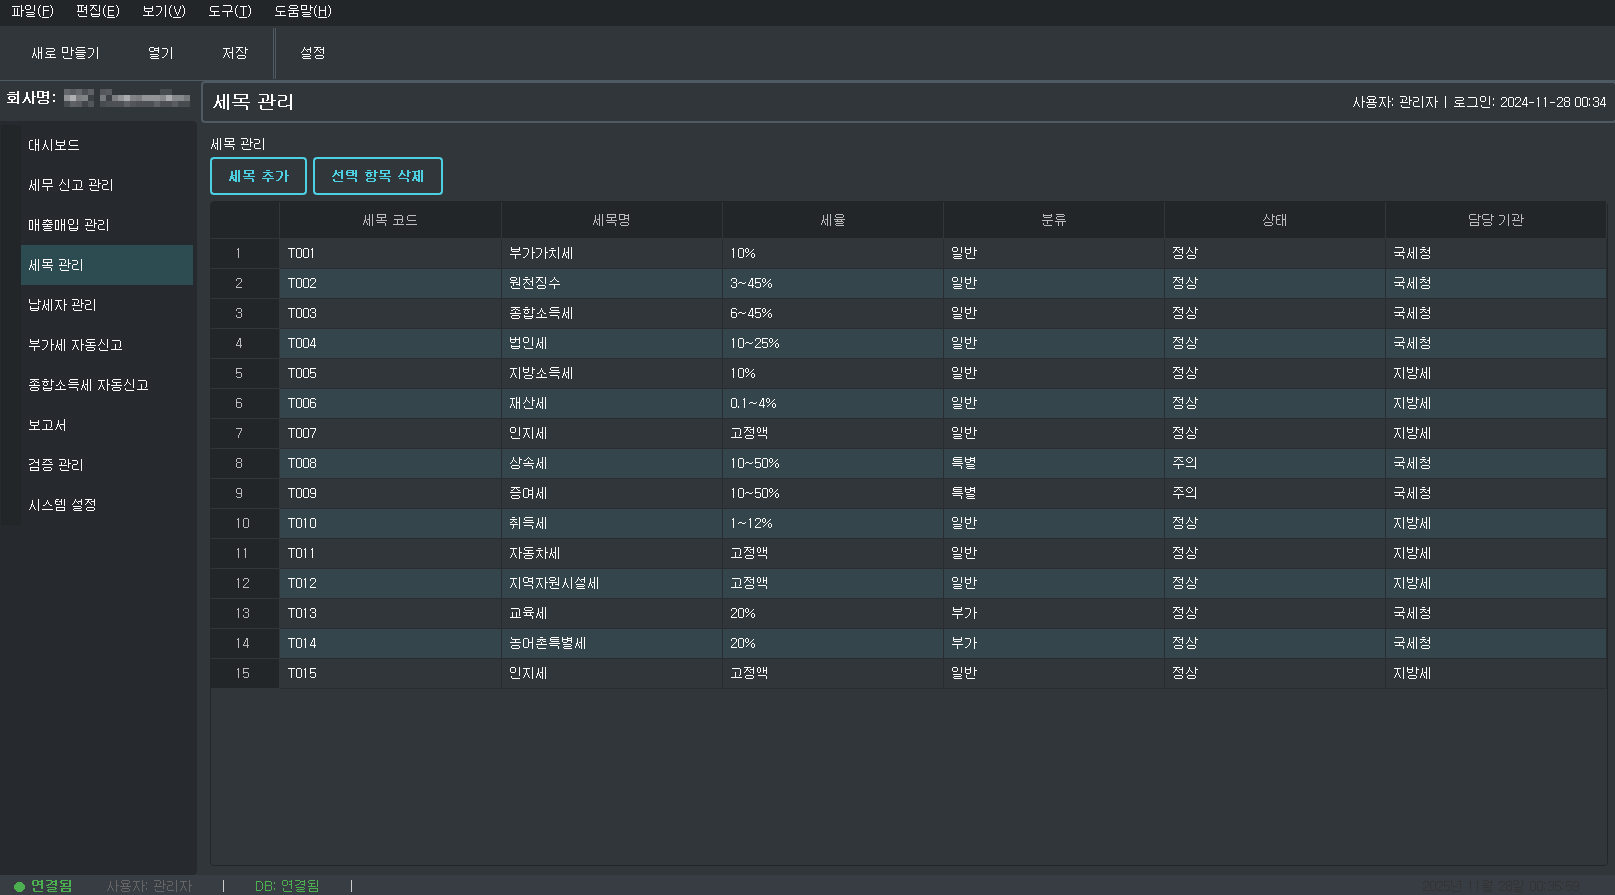Click 새로 만들기 in the toolbar

[x=65, y=53]
